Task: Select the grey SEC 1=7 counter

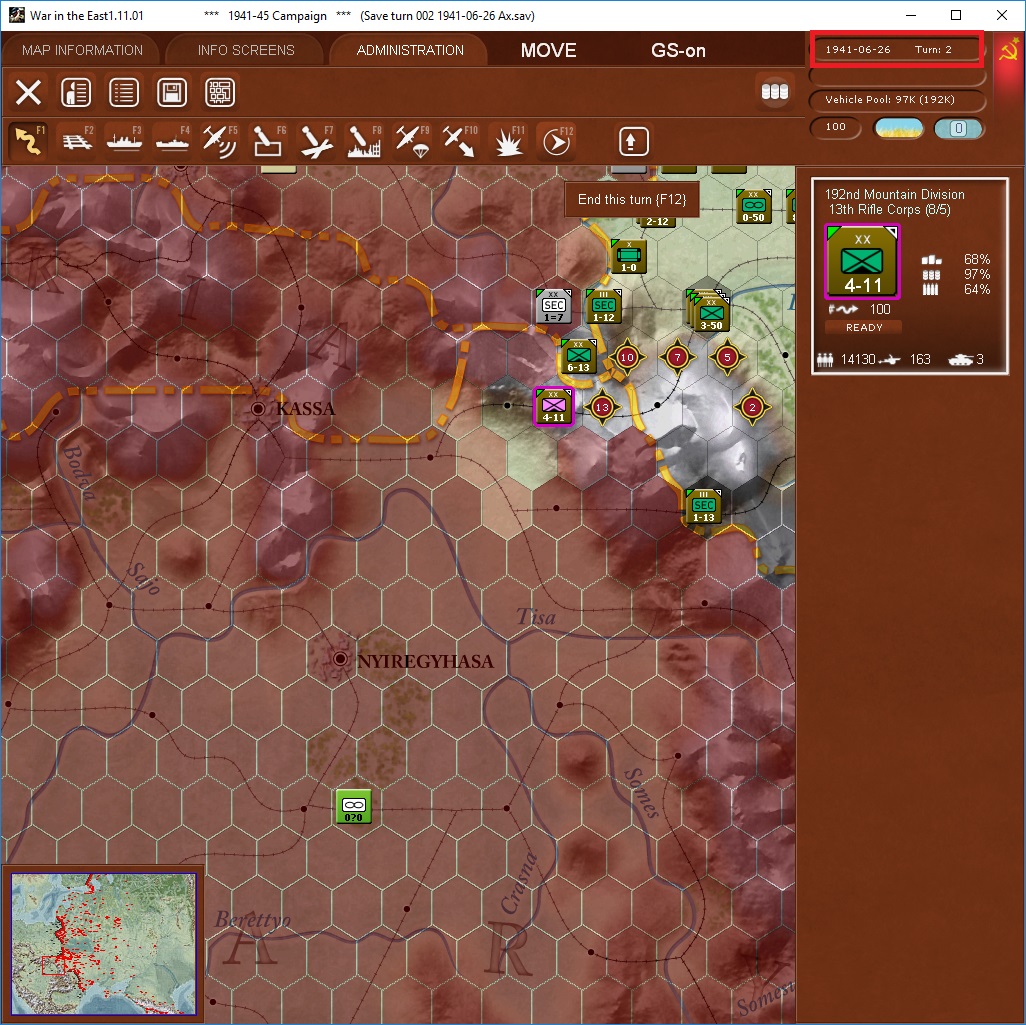Action: [x=554, y=306]
